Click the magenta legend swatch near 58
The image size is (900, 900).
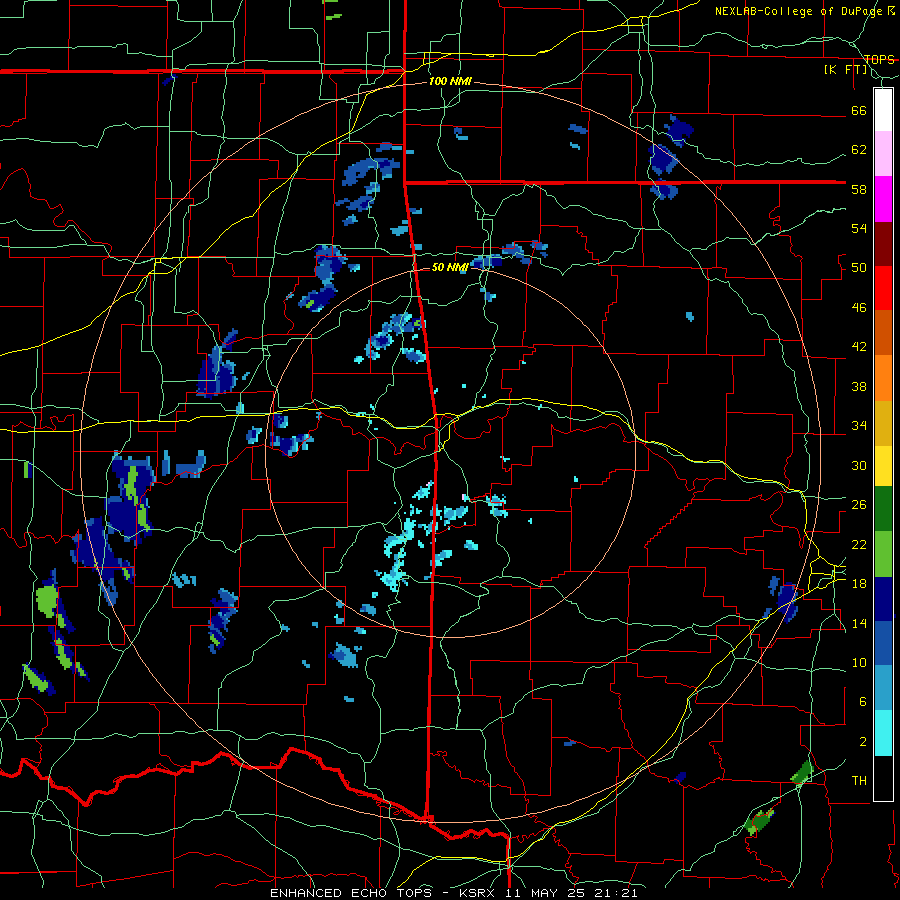coord(883,199)
